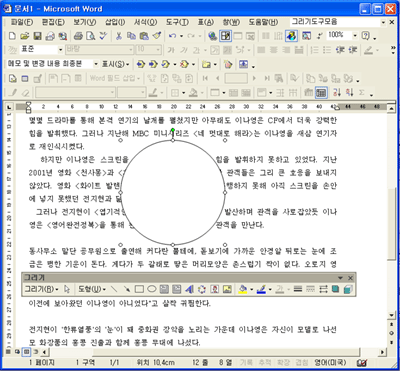Apply fill color with paint bucket
This screenshot has height=371, width=400.
[x=243, y=289]
